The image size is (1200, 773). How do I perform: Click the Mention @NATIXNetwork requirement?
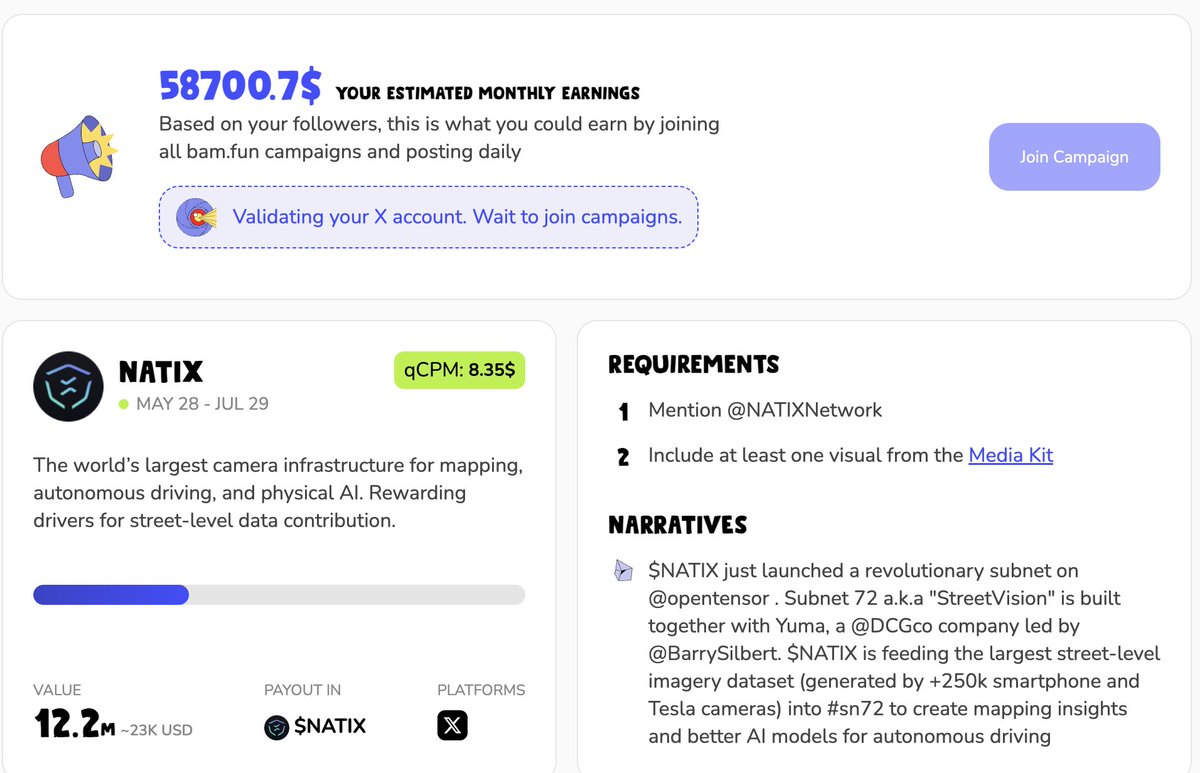tap(765, 410)
